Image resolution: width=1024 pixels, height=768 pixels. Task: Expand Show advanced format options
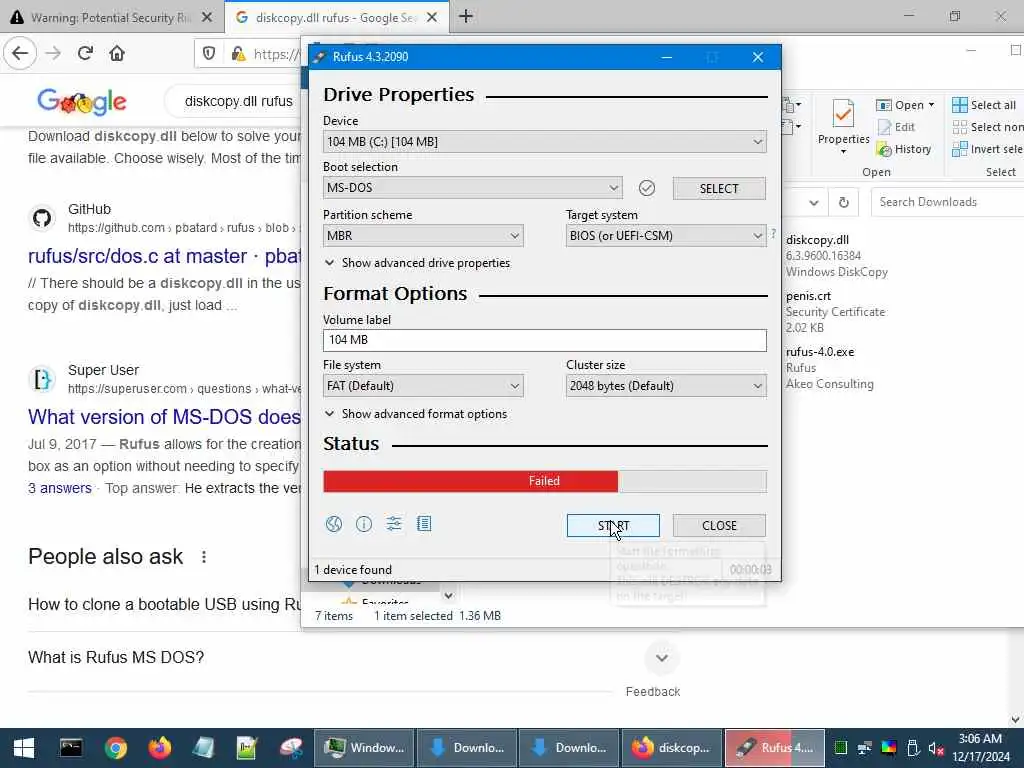415,413
